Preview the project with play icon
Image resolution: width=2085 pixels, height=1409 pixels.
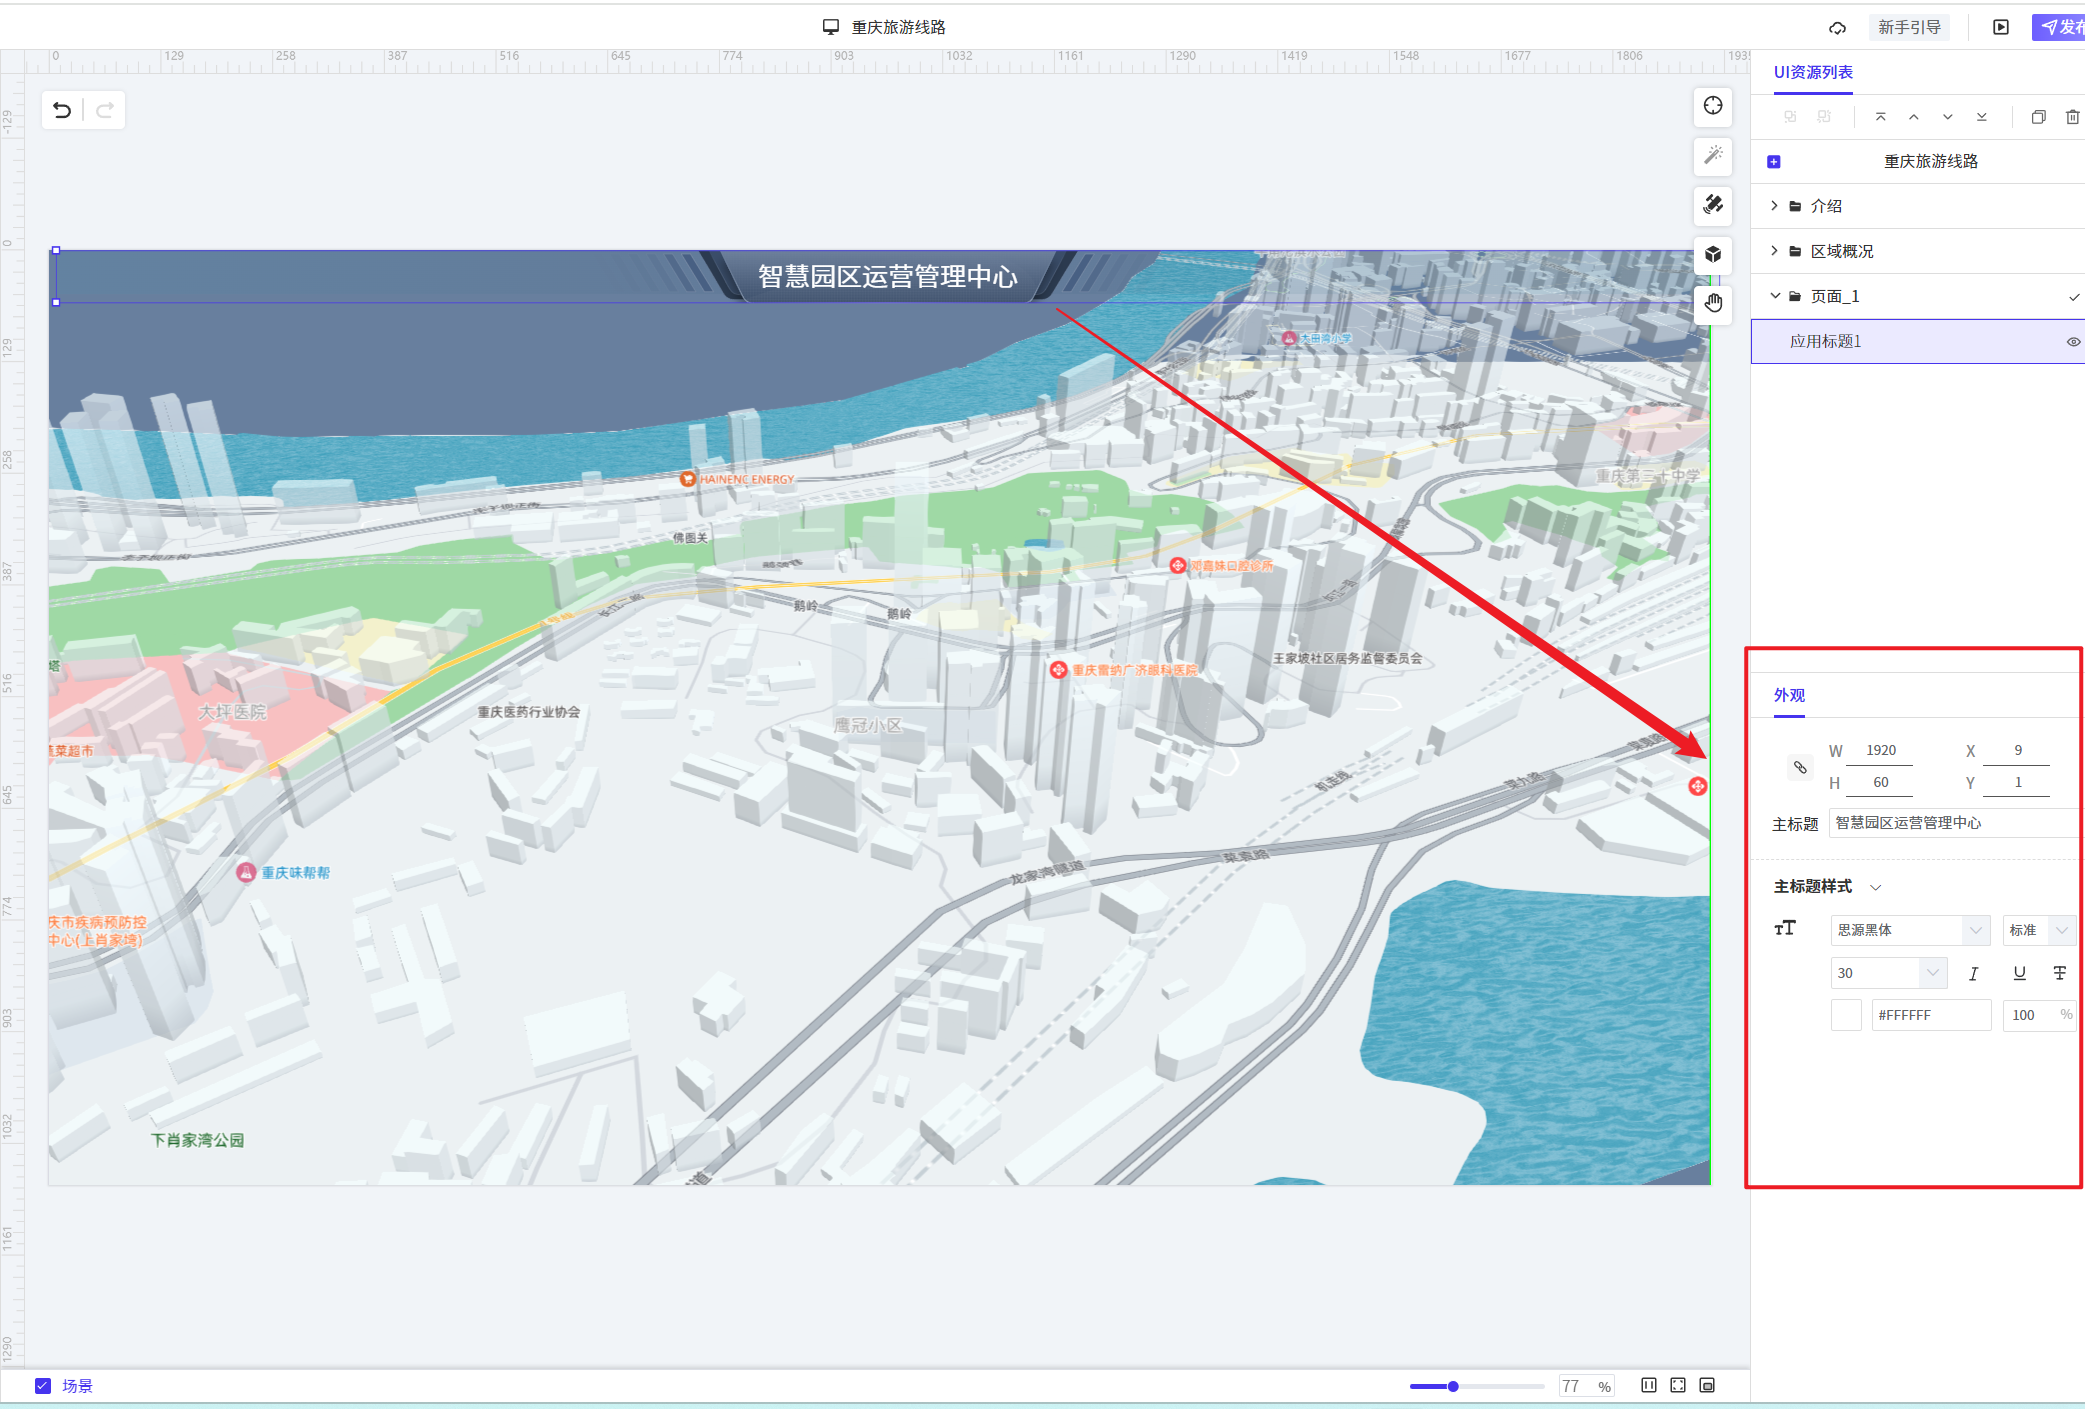(x=2000, y=27)
